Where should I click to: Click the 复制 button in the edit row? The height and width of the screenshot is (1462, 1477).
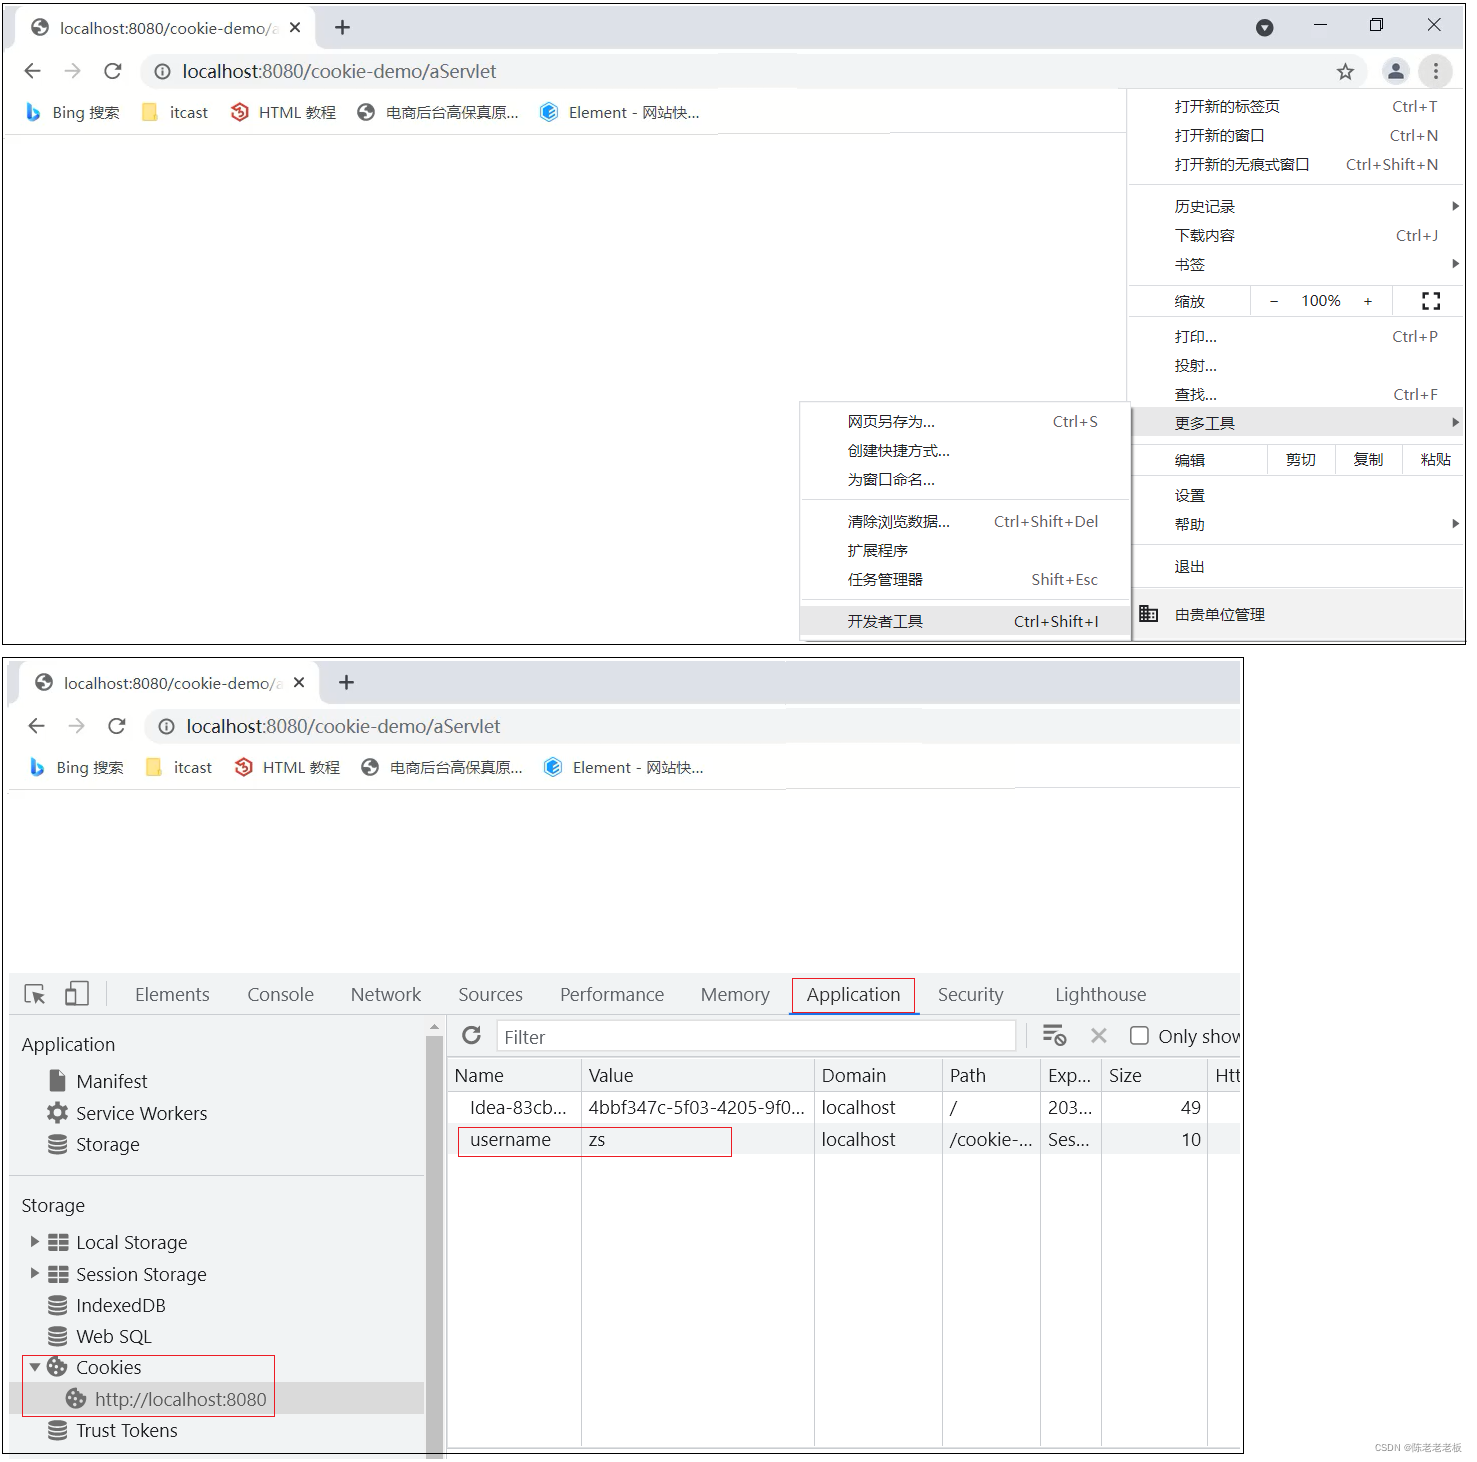coord(1368,460)
